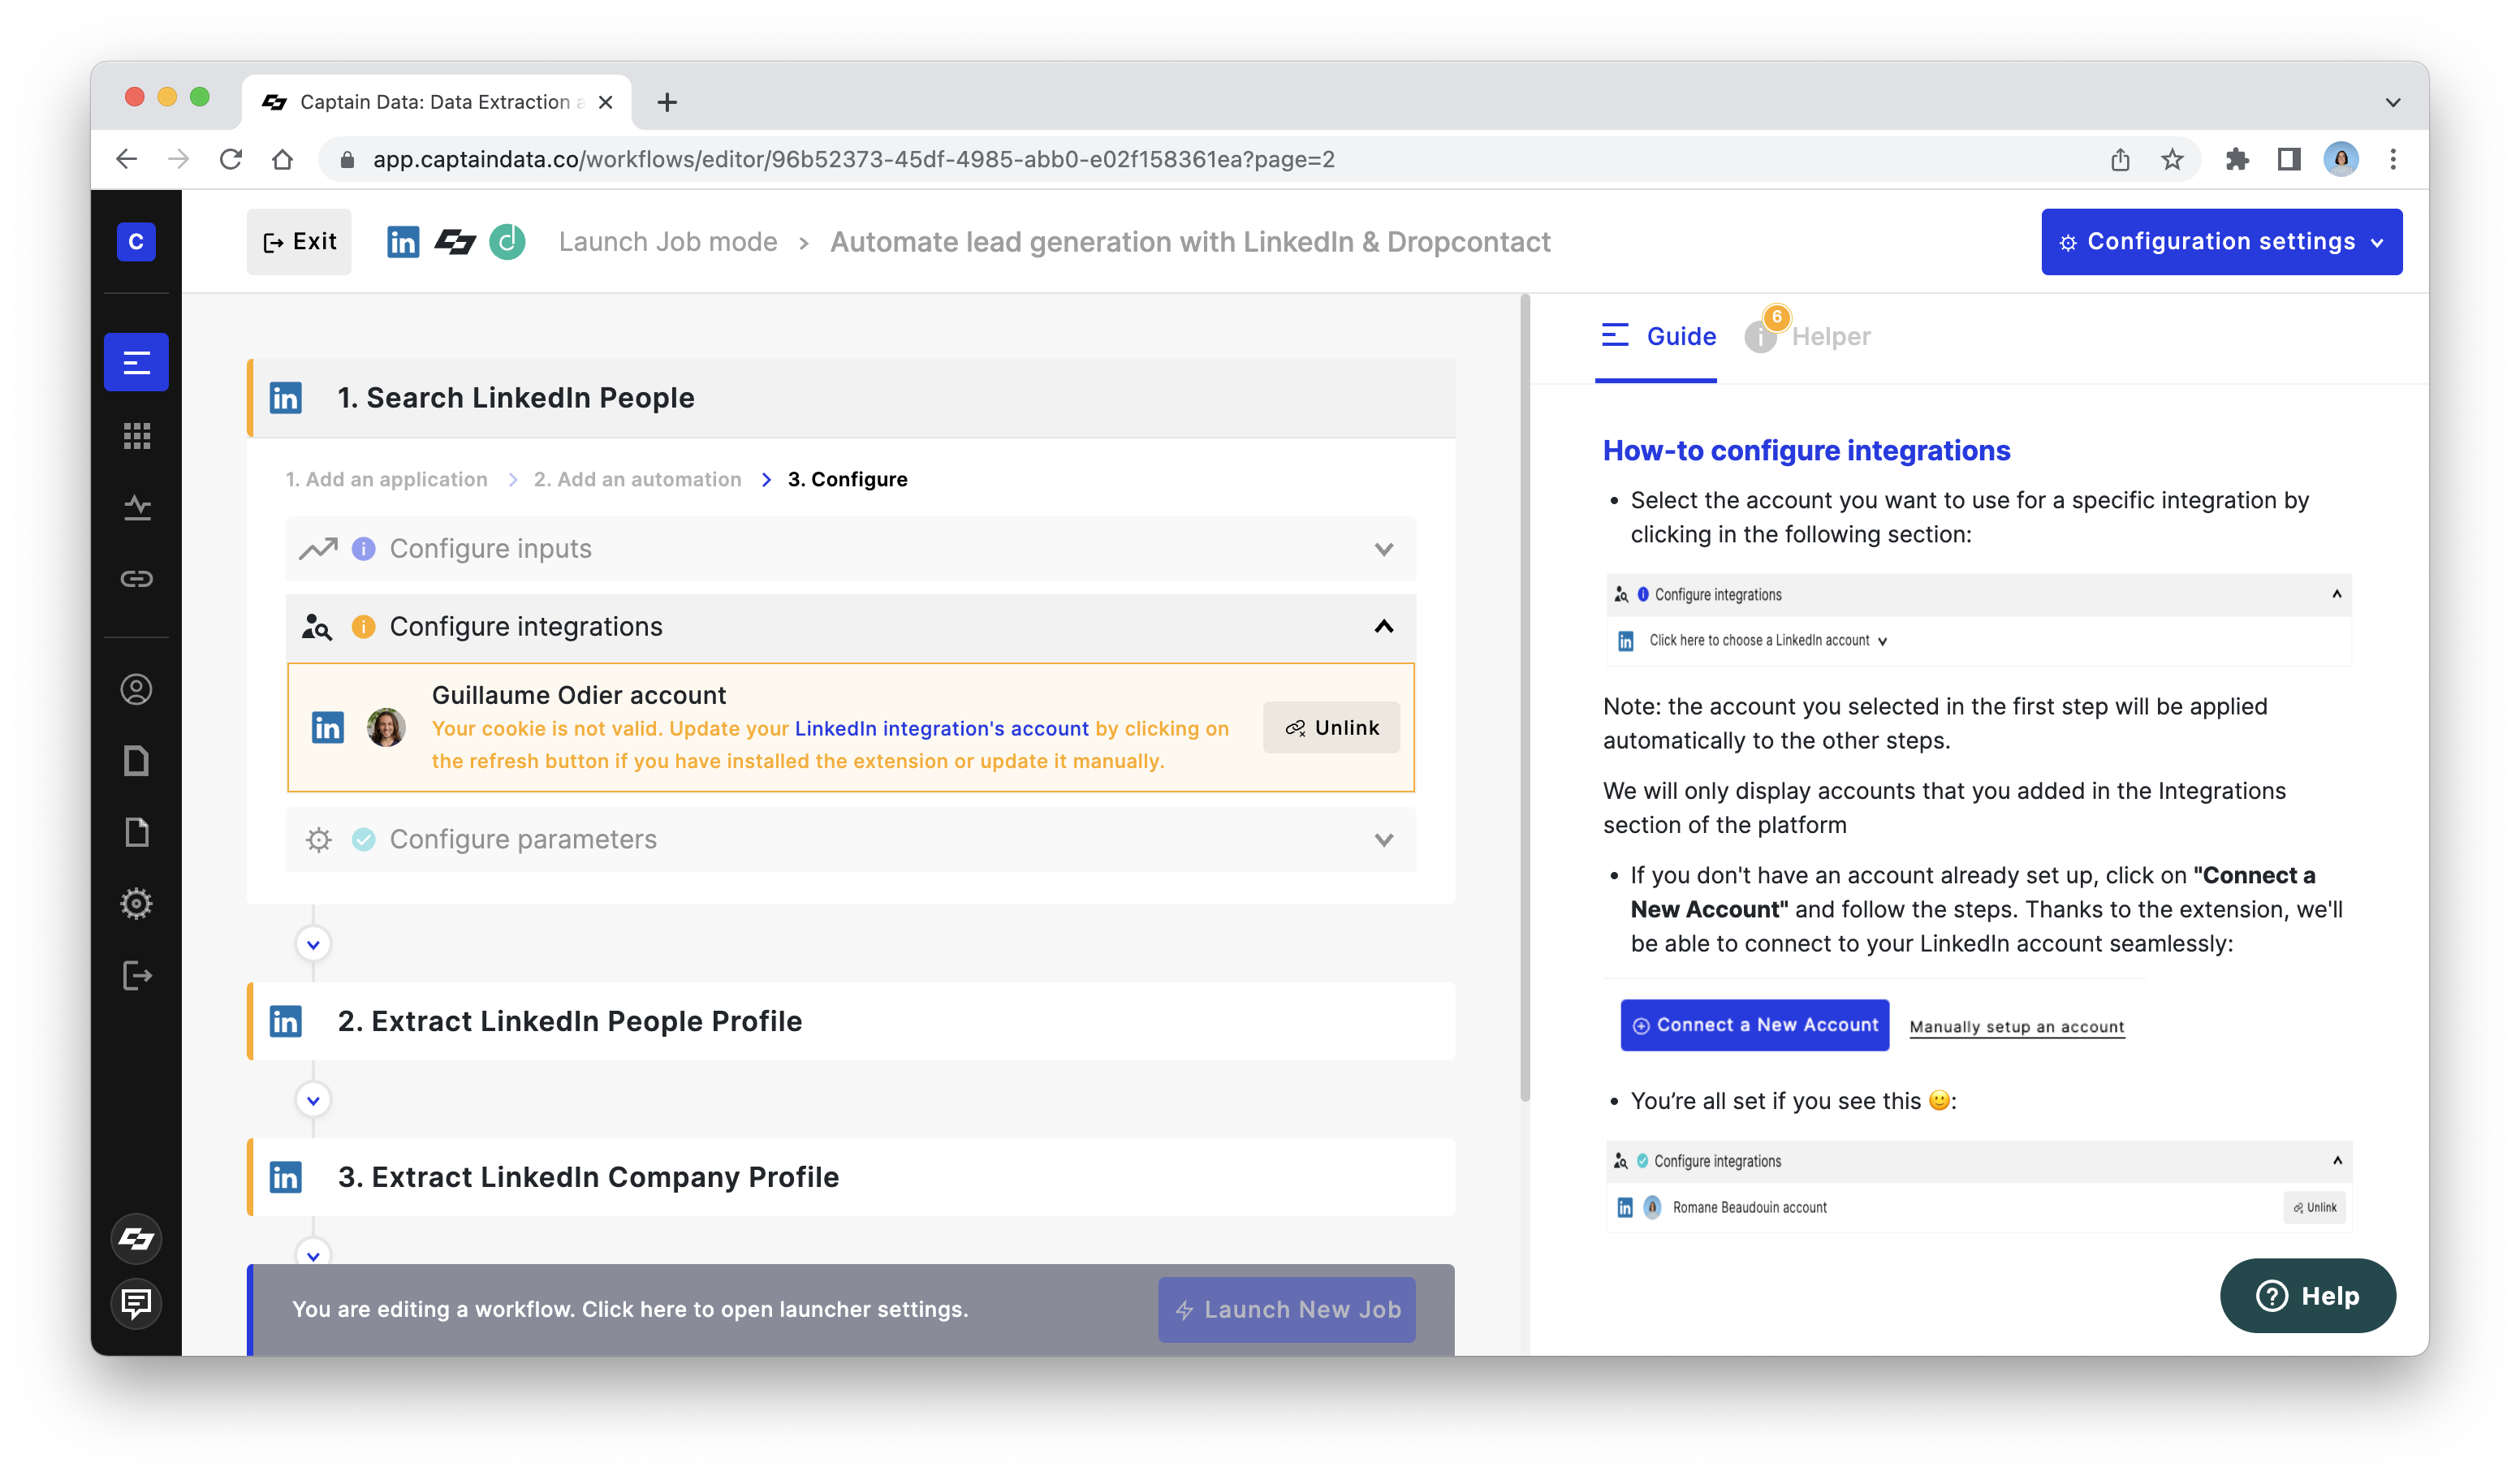
Task: Open the first document sidebar icon
Action: (136, 761)
